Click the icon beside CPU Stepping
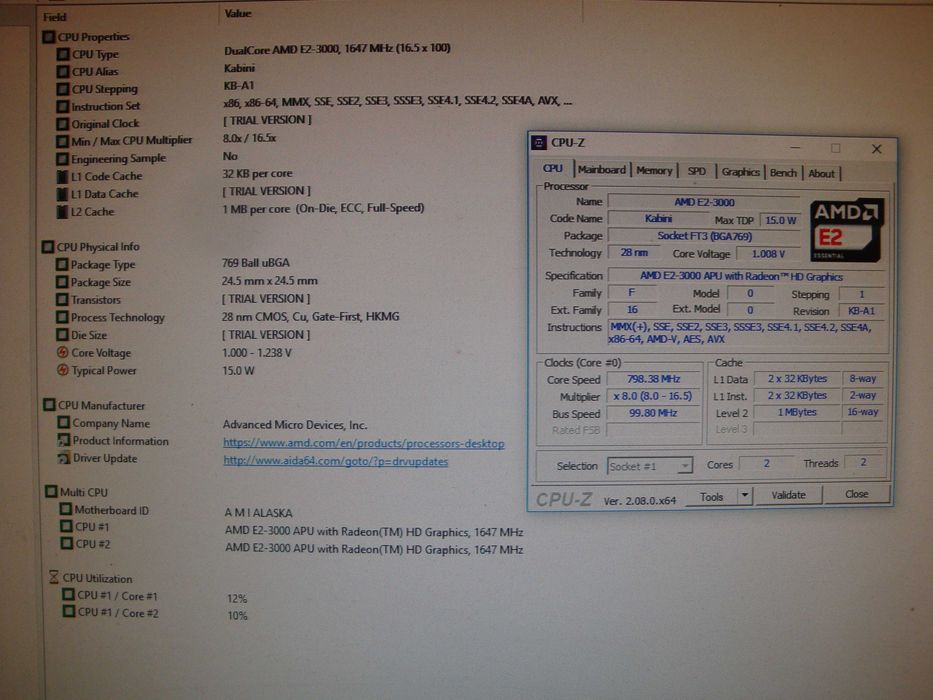 [x=63, y=89]
